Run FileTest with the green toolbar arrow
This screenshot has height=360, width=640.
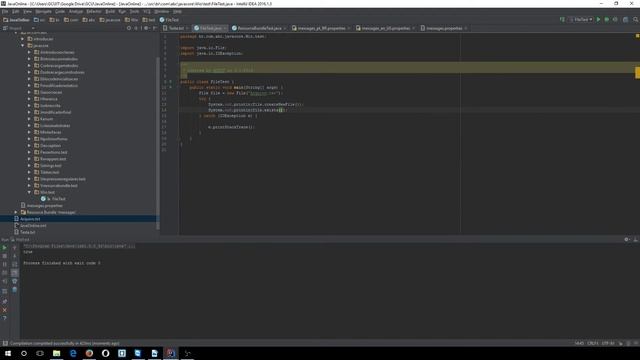pyautogui.click(x=598, y=20)
